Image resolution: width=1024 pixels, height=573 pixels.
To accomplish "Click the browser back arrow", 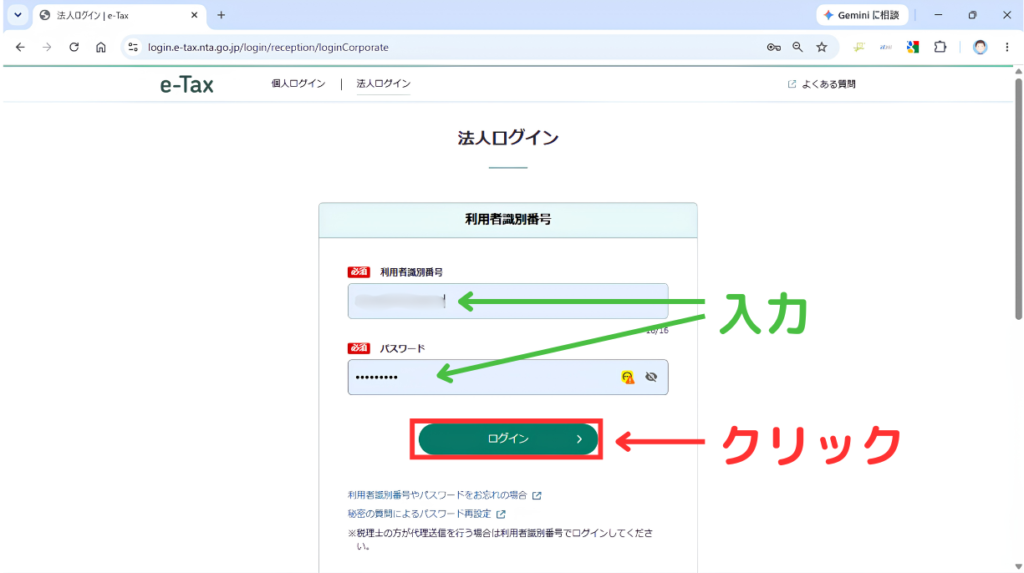I will [20, 47].
